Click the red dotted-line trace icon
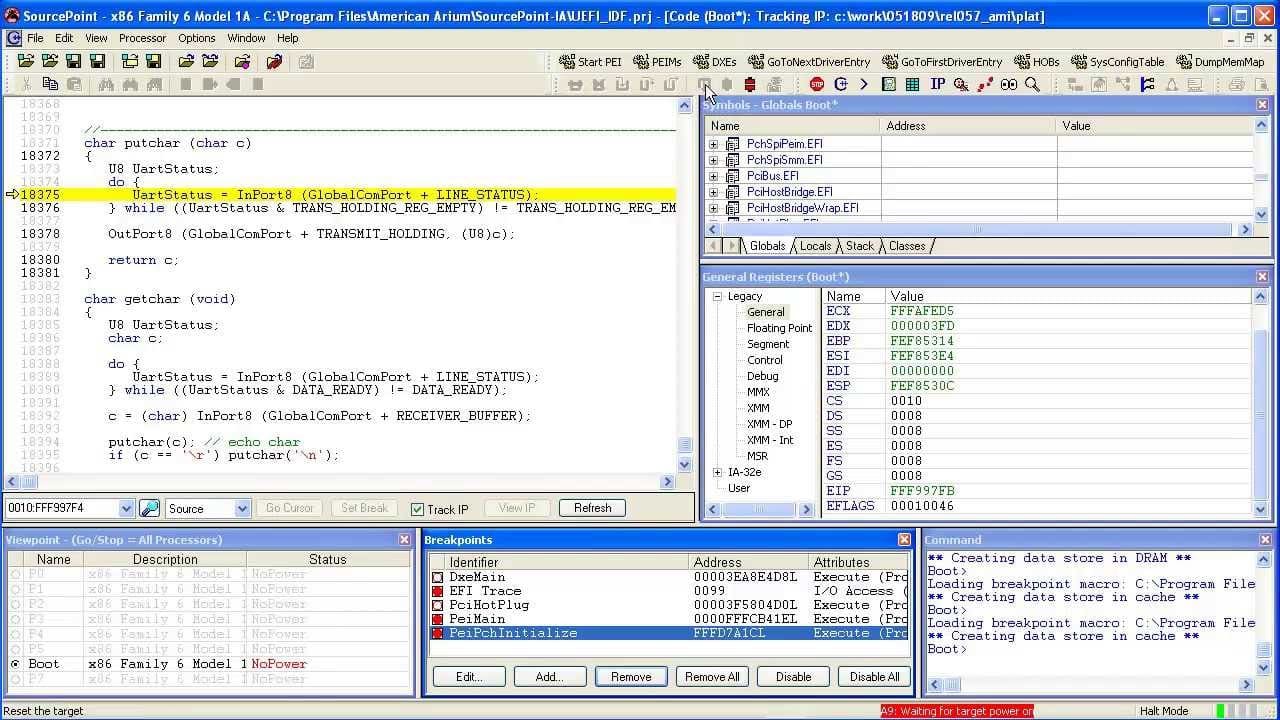Screen dimensions: 1280x720 pos(985,85)
